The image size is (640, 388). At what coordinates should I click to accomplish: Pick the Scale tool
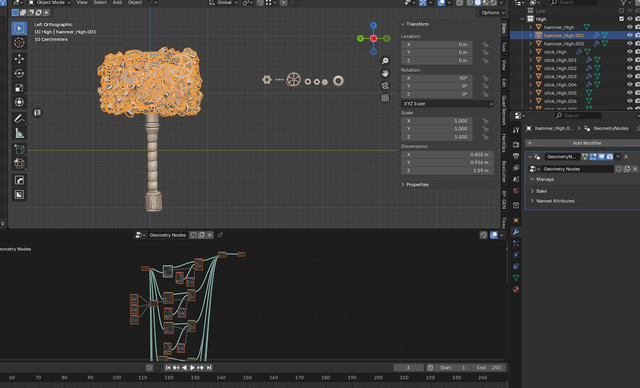point(19,88)
